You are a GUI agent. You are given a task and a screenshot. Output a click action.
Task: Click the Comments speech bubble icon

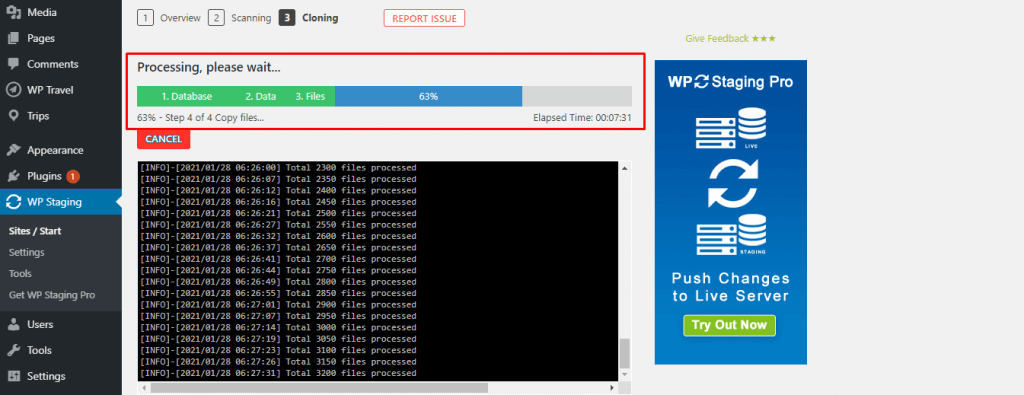tap(12, 64)
